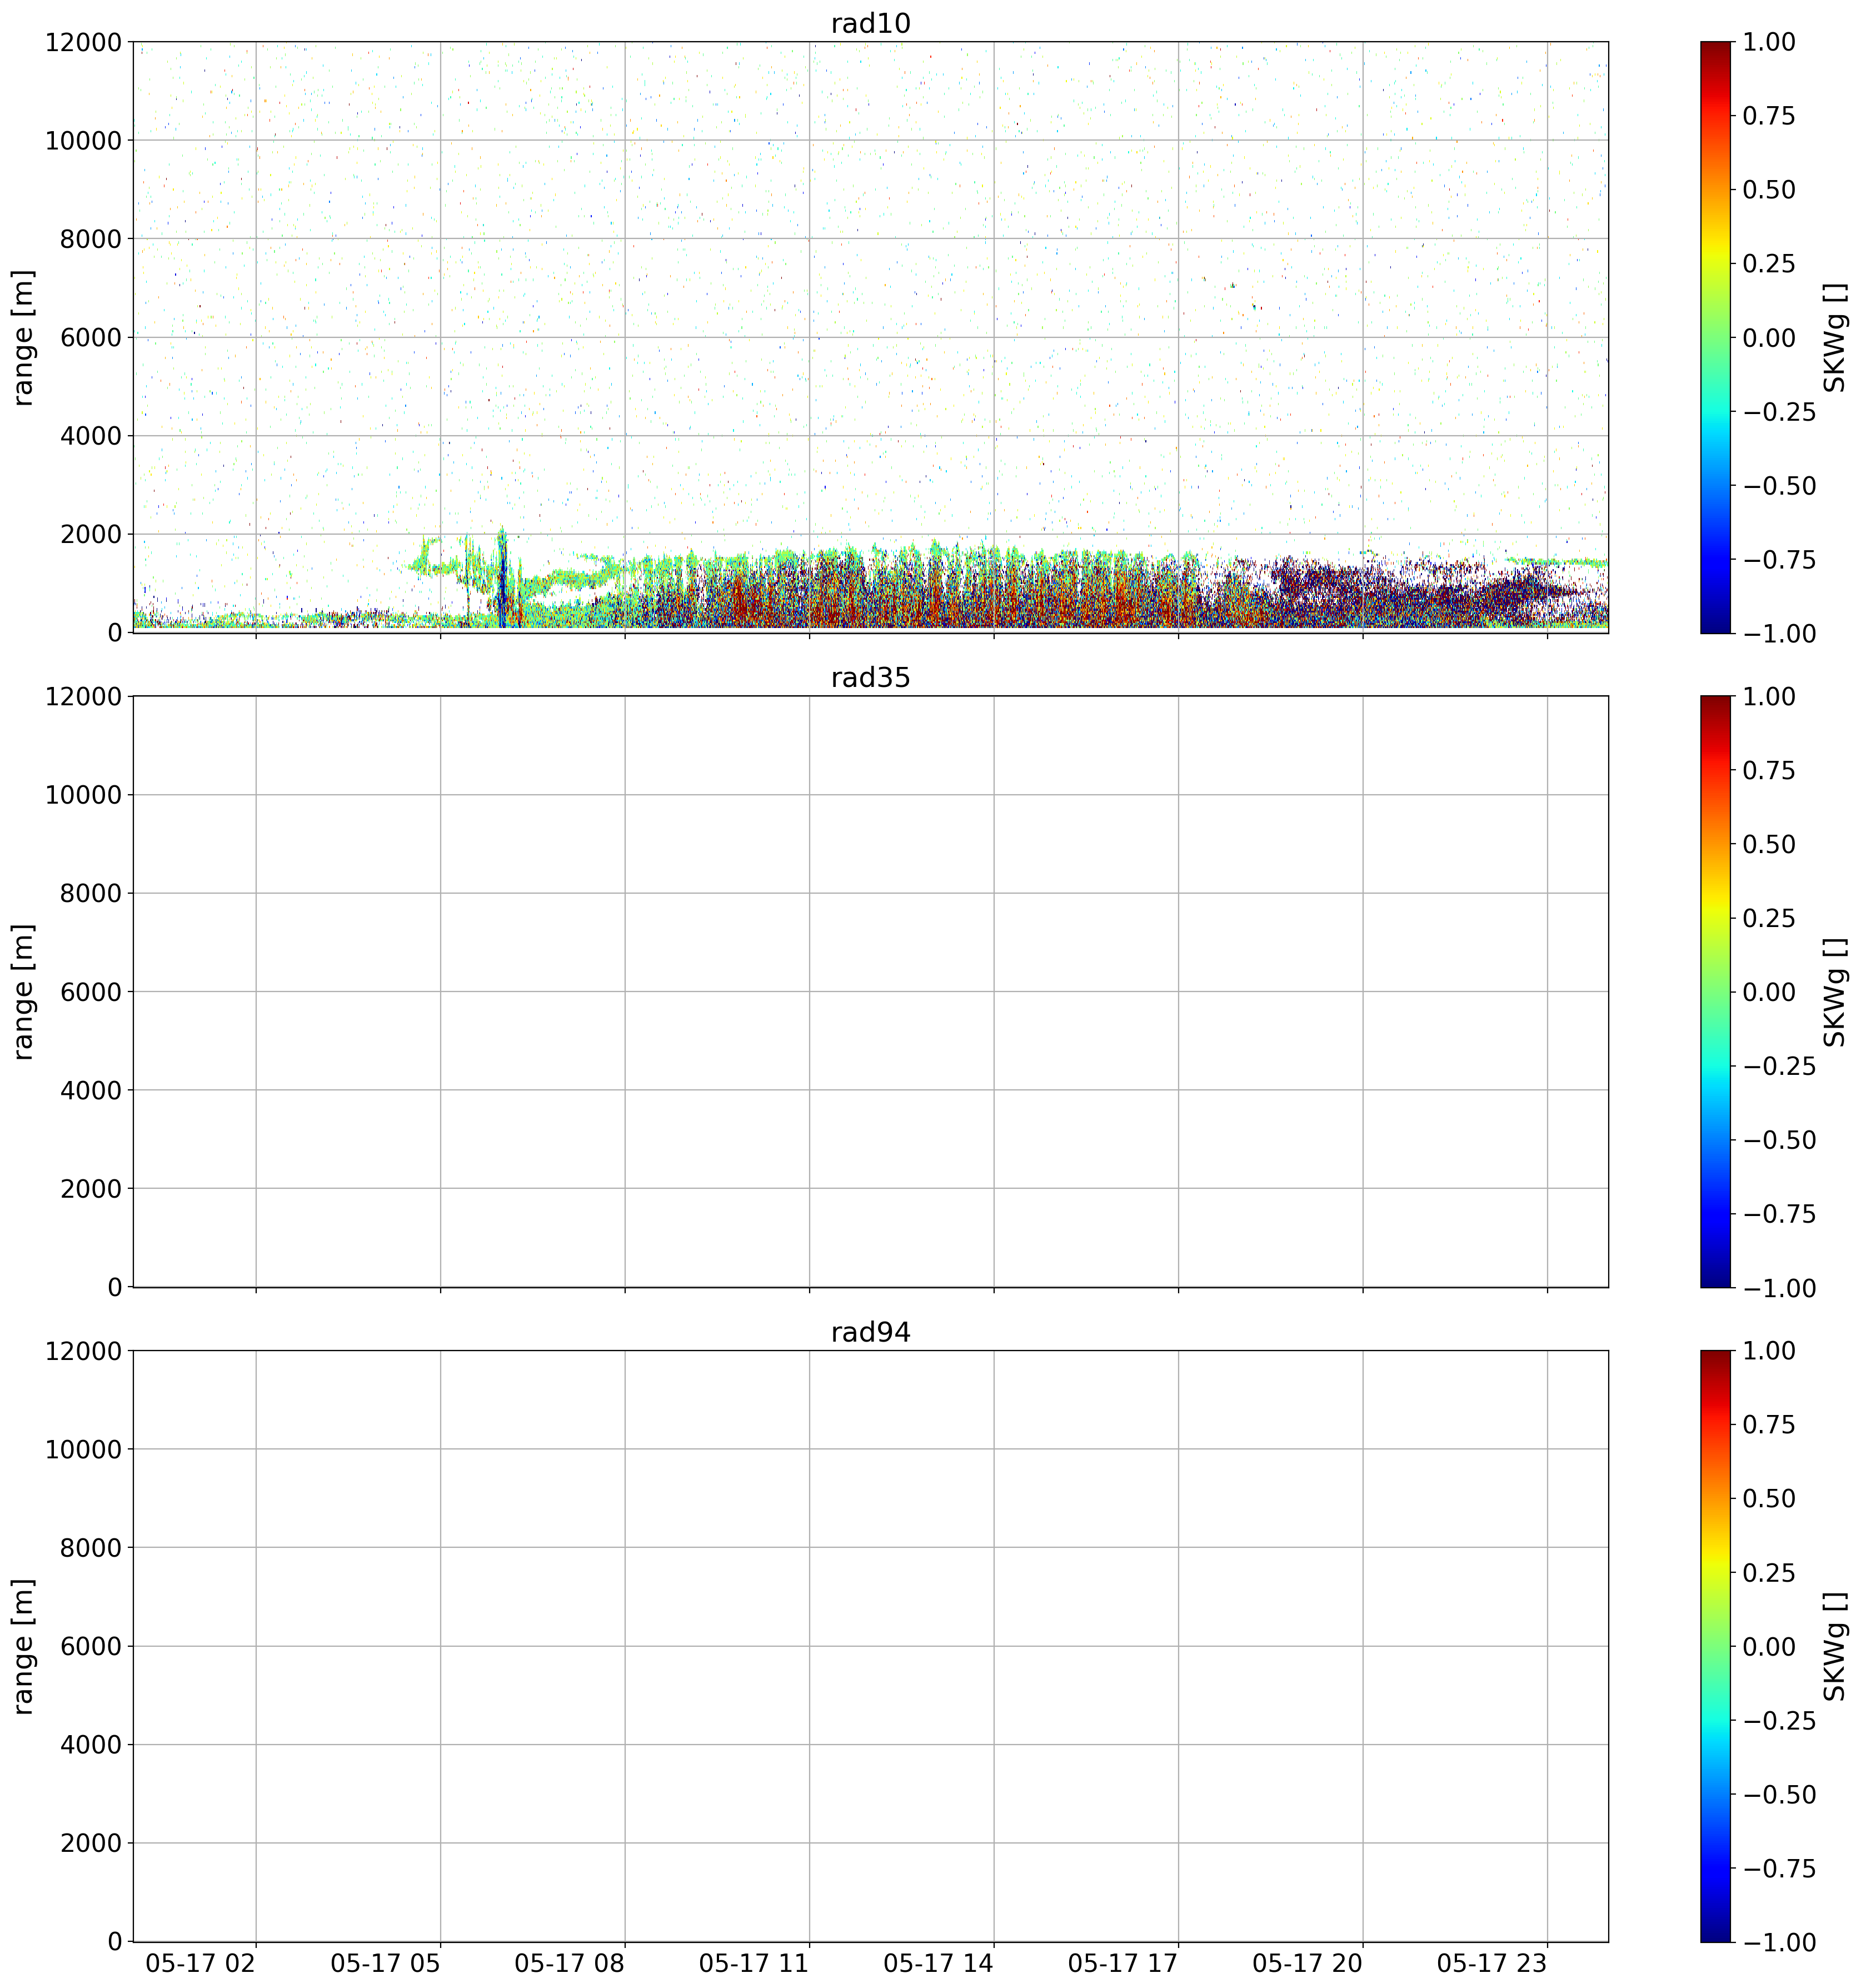Click the '05-17 14' x-axis label

tap(938, 1964)
